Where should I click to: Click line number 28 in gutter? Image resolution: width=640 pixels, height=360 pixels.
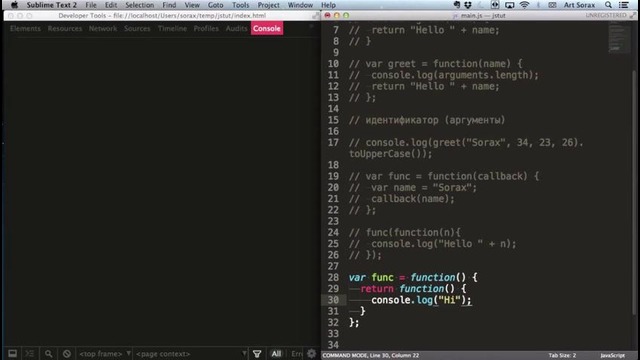(x=333, y=278)
